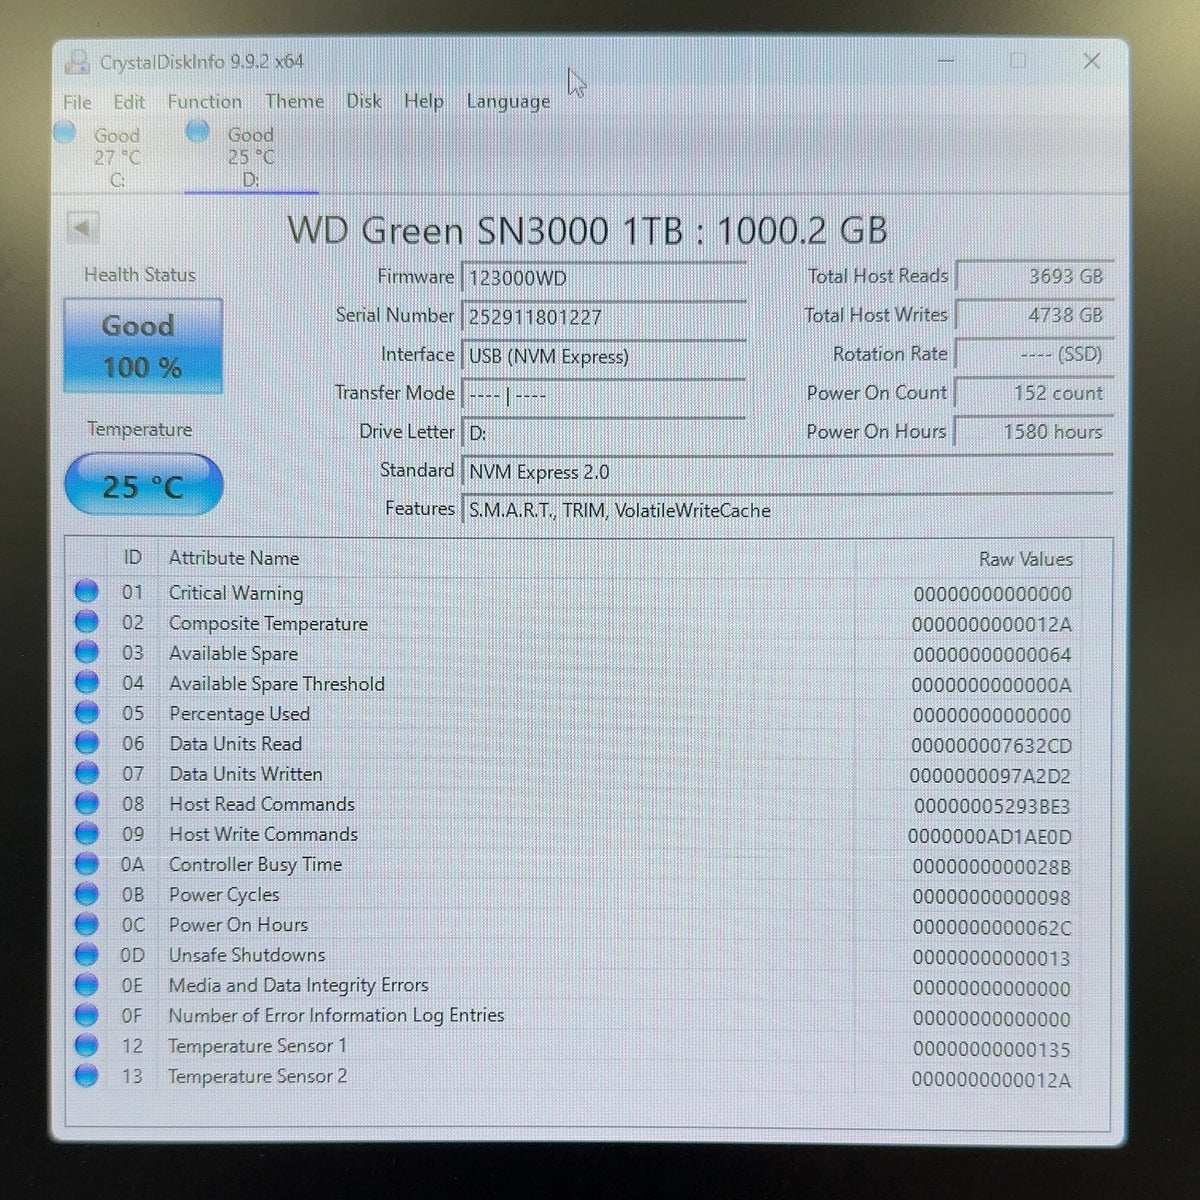
Task: Click the previous disk arrow button
Action: [82, 228]
